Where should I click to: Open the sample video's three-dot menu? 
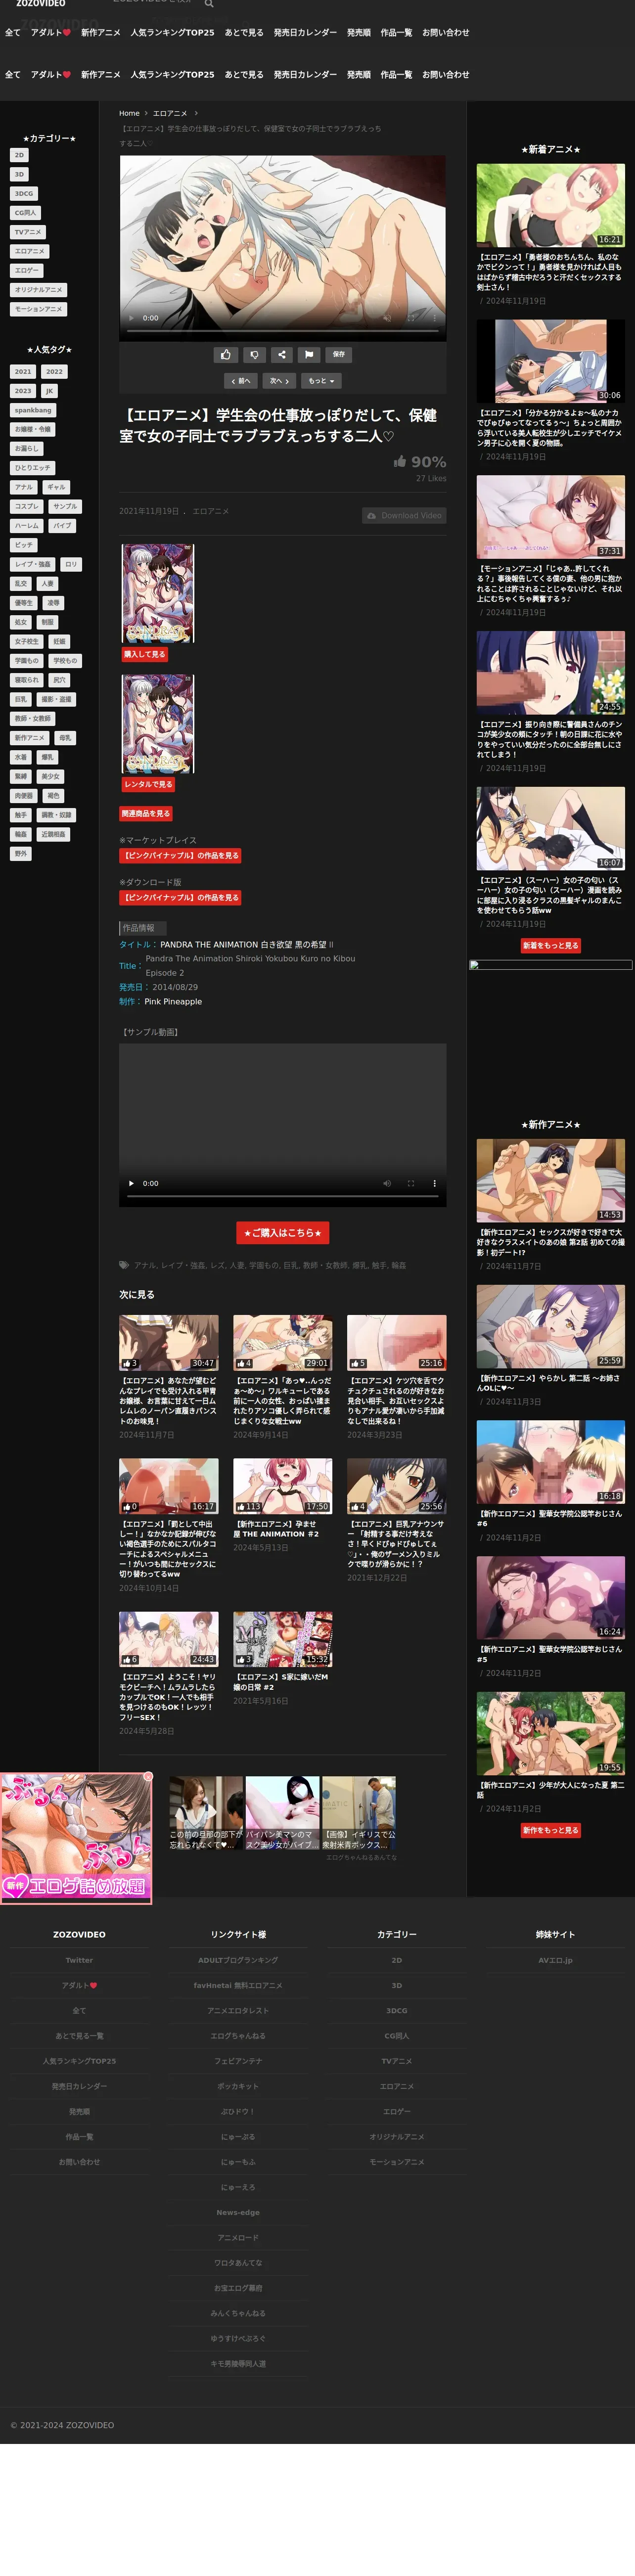(x=434, y=1183)
